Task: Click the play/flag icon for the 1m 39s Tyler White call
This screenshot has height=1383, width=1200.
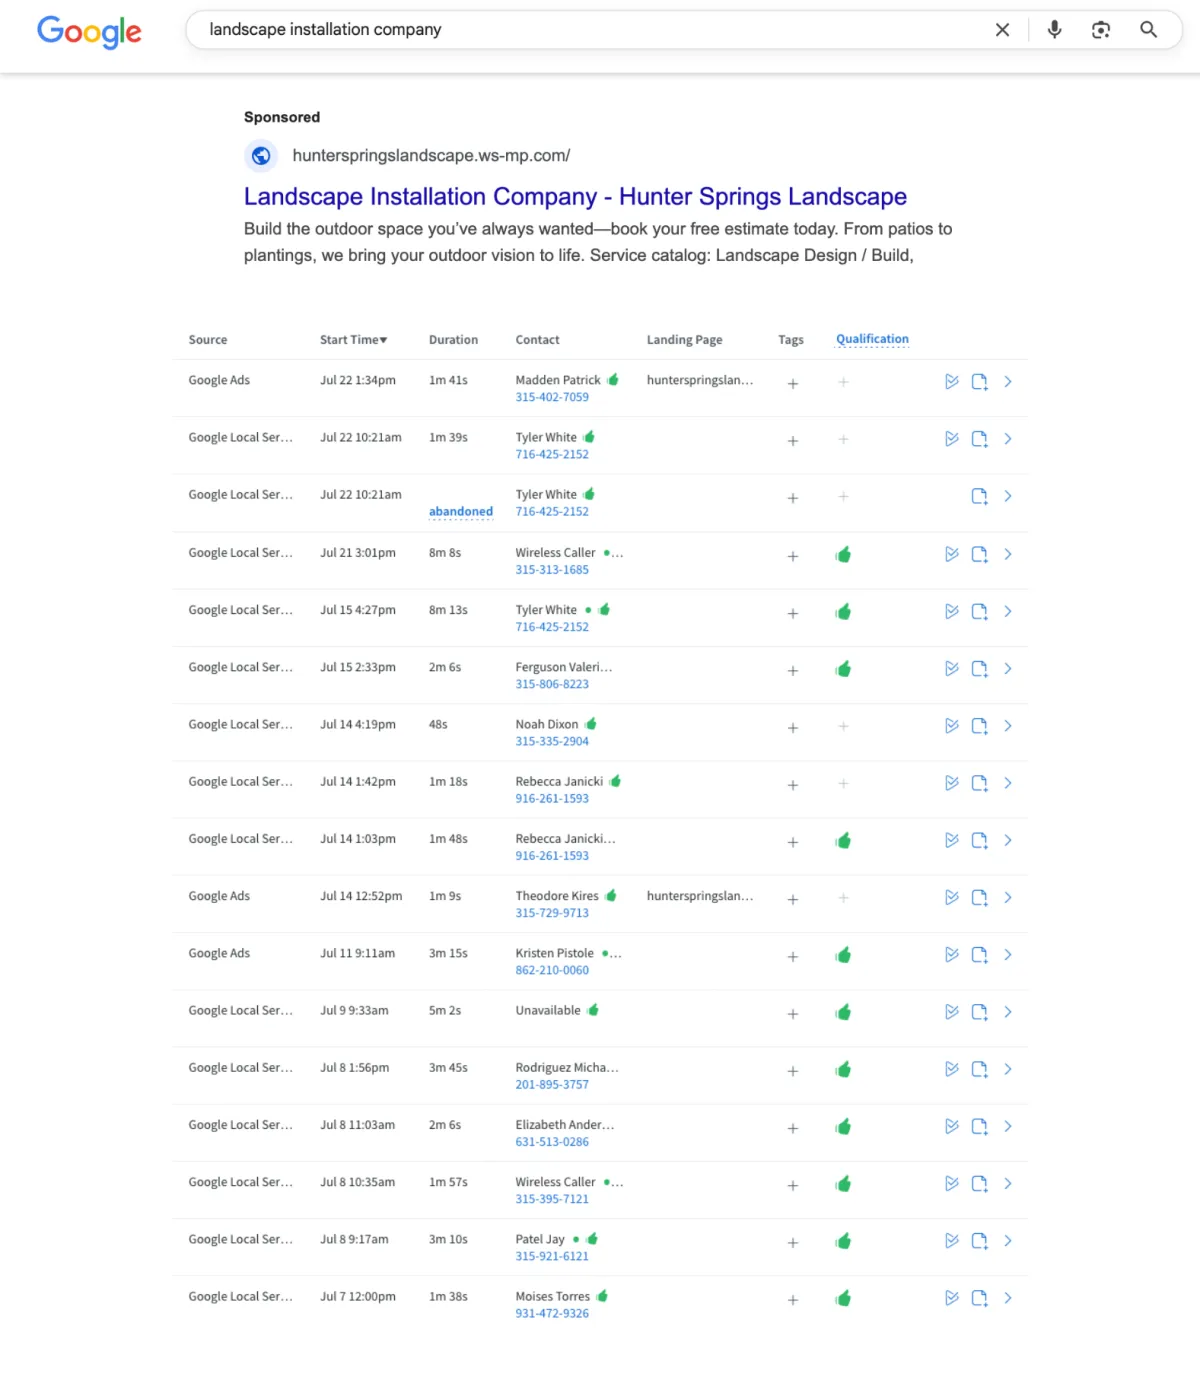Action: point(952,439)
